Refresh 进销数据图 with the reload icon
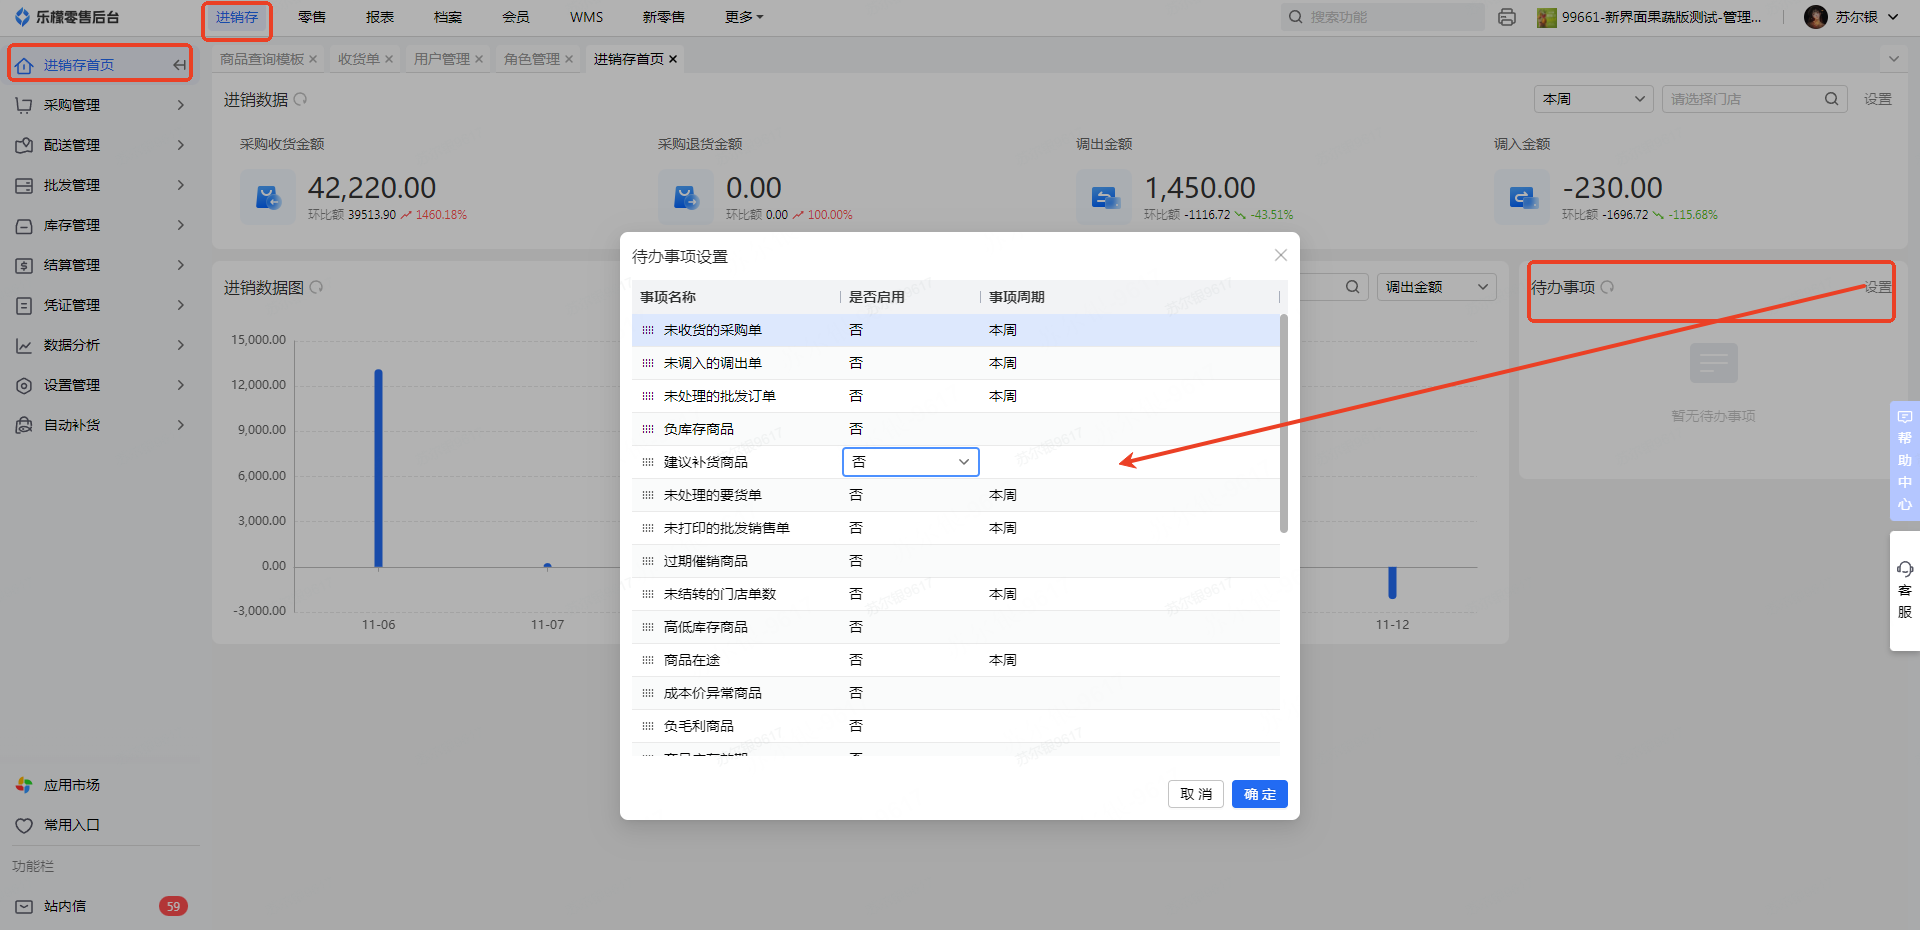This screenshot has height=930, width=1920. (316, 287)
